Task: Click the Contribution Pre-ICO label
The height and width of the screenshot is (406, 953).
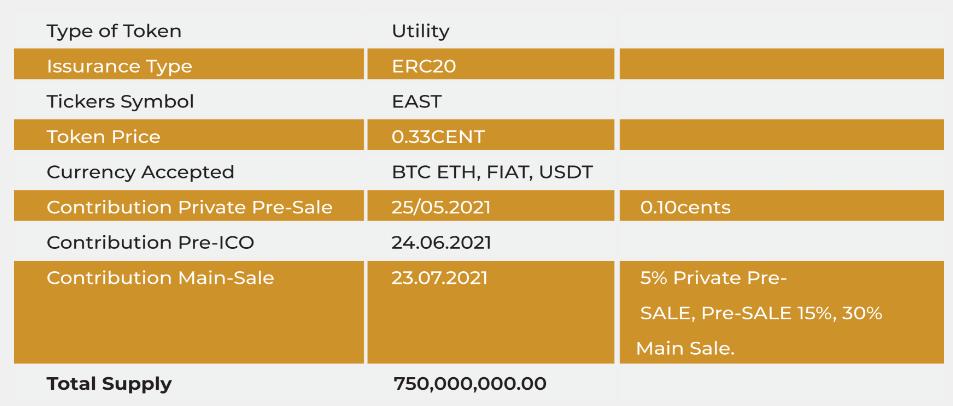Action: point(150,243)
